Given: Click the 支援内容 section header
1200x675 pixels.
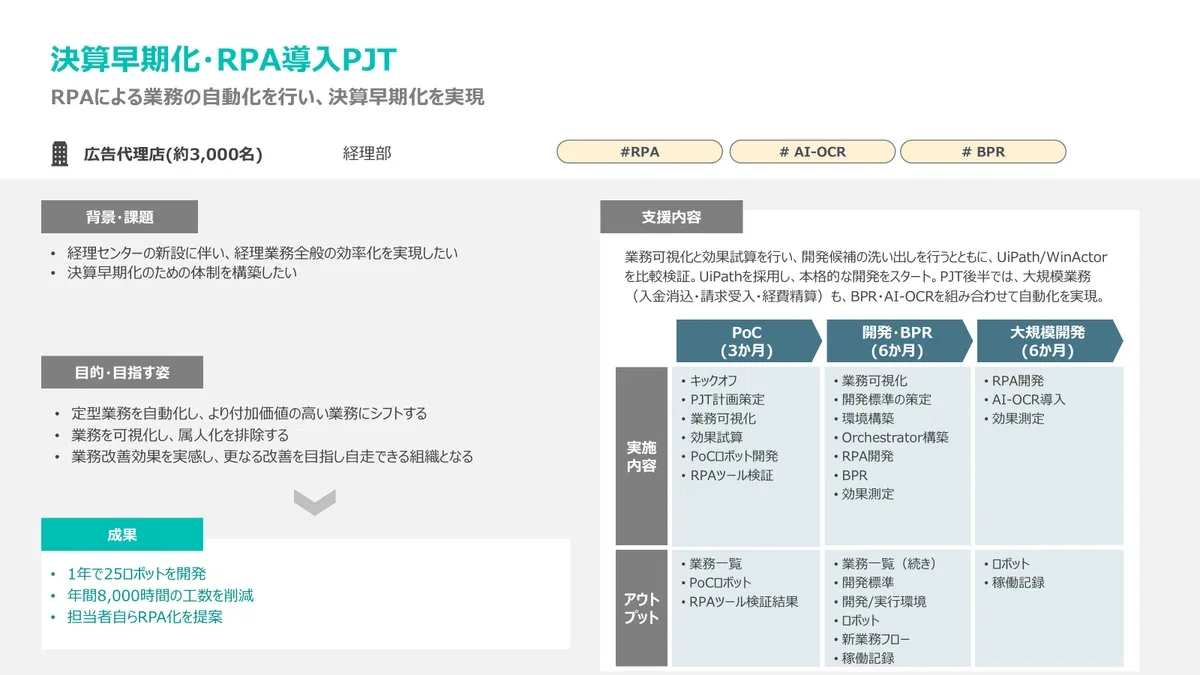Looking at the screenshot, I should tap(671, 217).
